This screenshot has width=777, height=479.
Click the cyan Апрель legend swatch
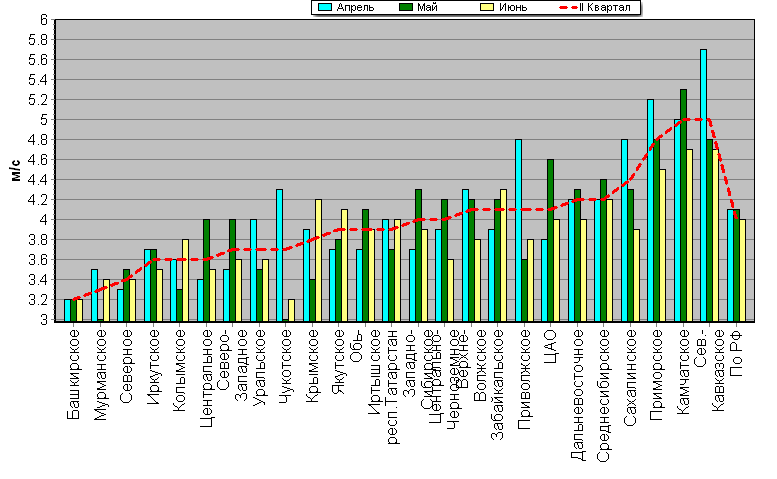click(325, 7)
